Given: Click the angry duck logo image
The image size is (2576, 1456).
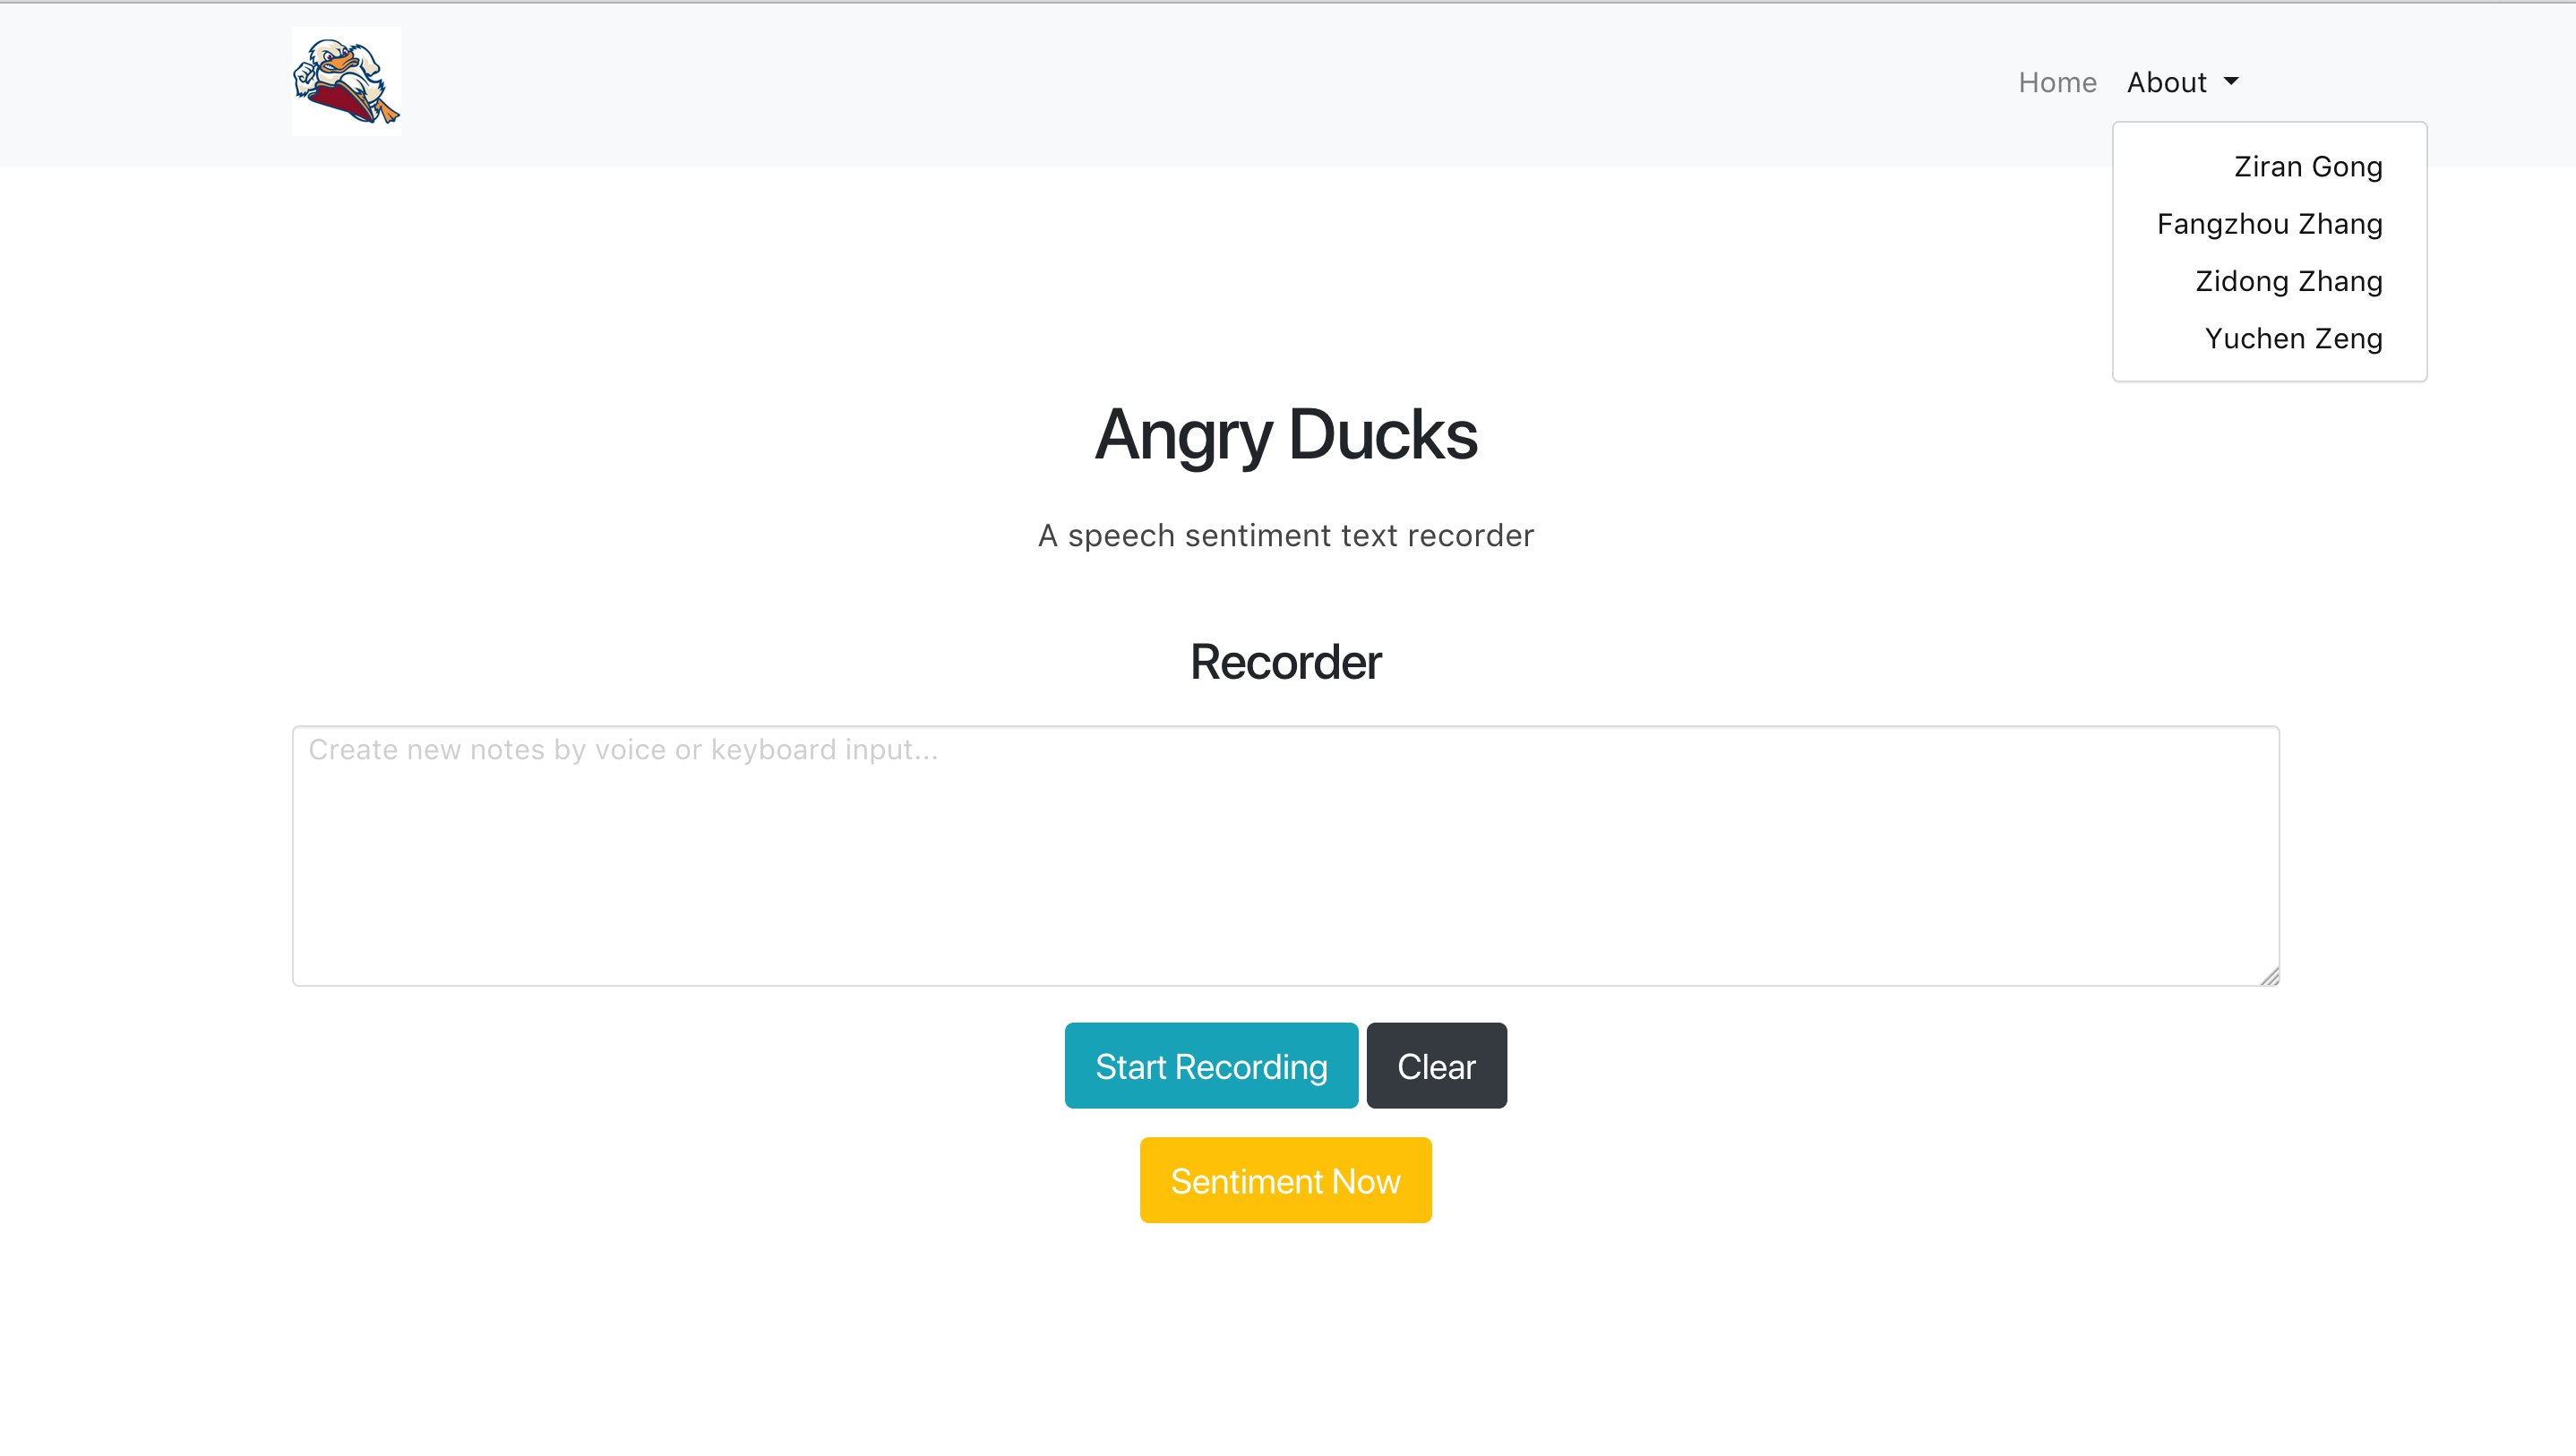Looking at the screenshot, I should point(346,81).
